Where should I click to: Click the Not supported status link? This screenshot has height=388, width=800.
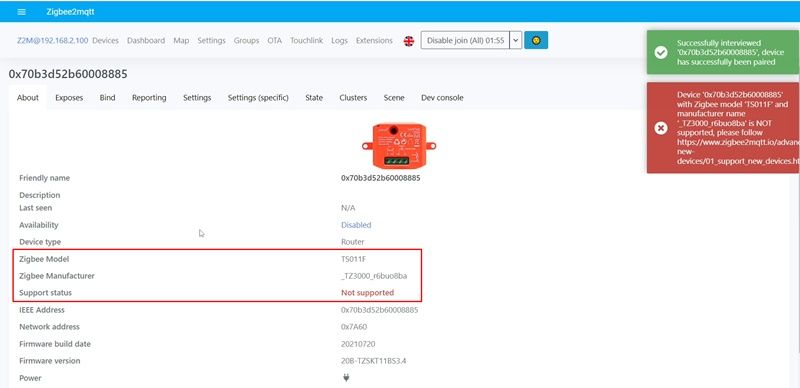(x=367, y=293)
